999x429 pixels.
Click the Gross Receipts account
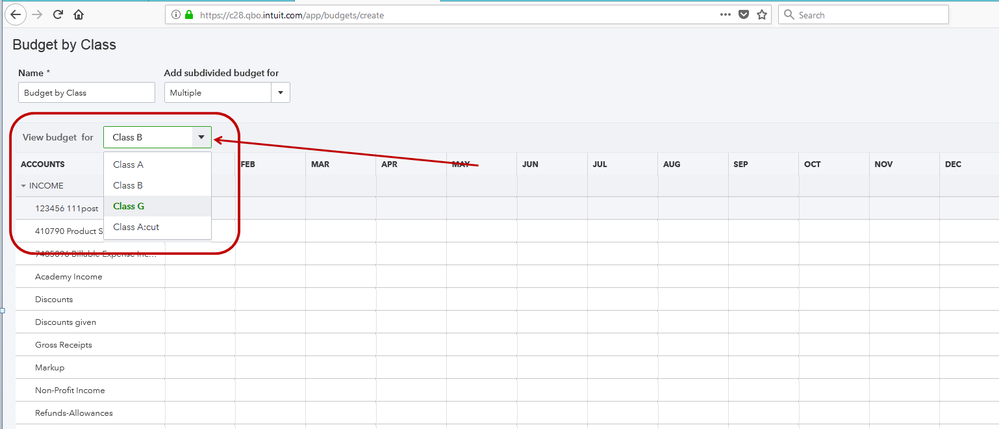[x=64, y=345]
